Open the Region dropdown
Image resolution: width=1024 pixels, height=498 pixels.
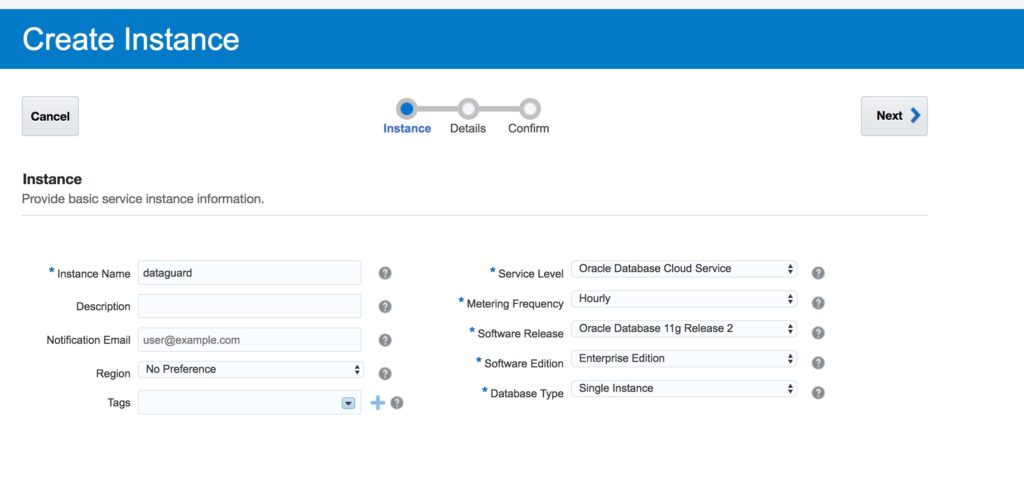[251, 370]
